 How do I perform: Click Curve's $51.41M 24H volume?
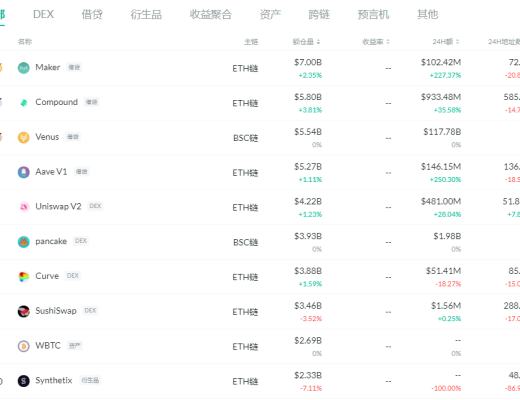point(443,271)
